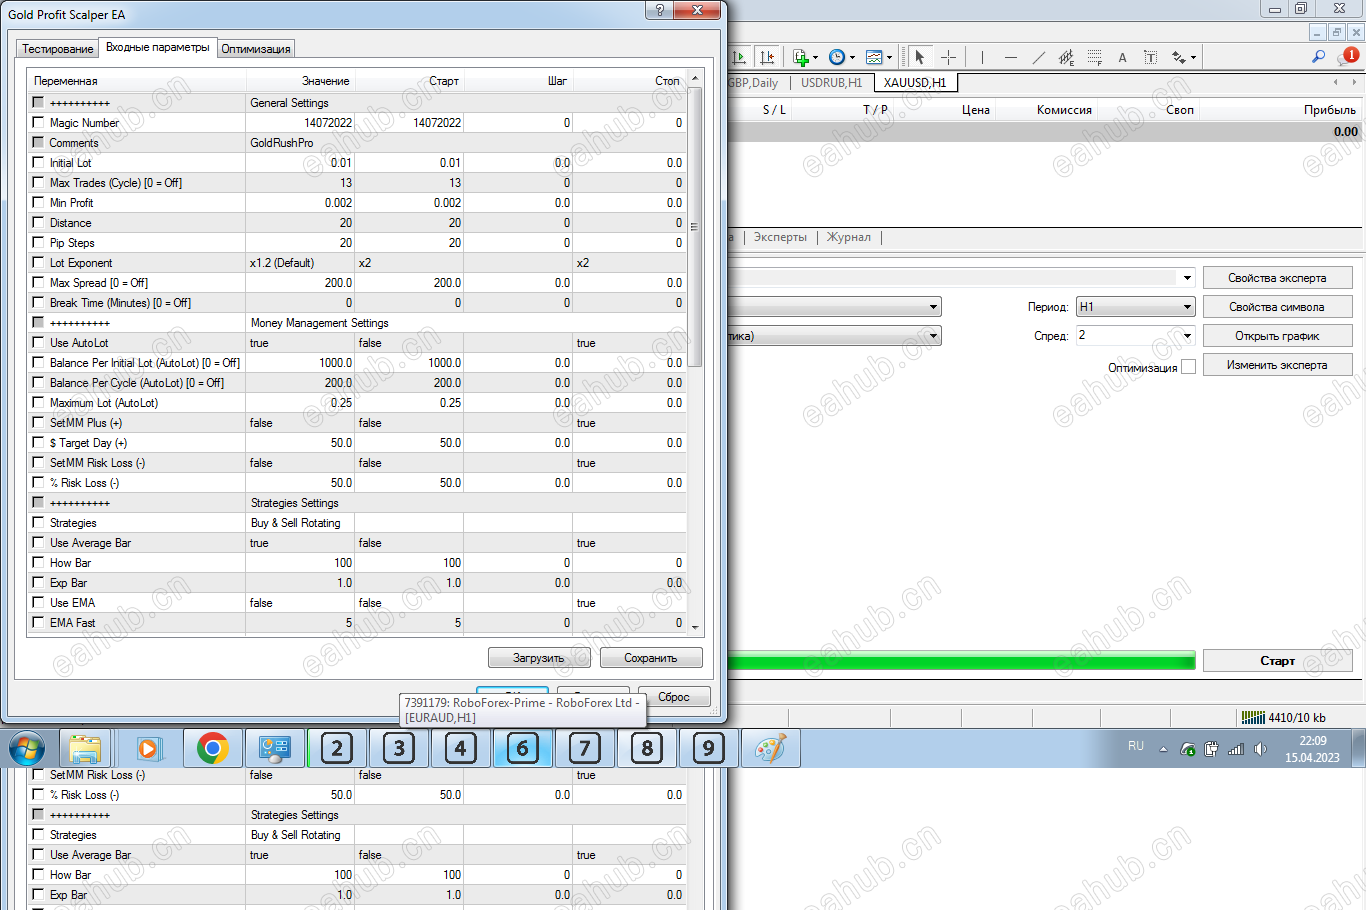Open Свойства эксперта

(1277, 278)
